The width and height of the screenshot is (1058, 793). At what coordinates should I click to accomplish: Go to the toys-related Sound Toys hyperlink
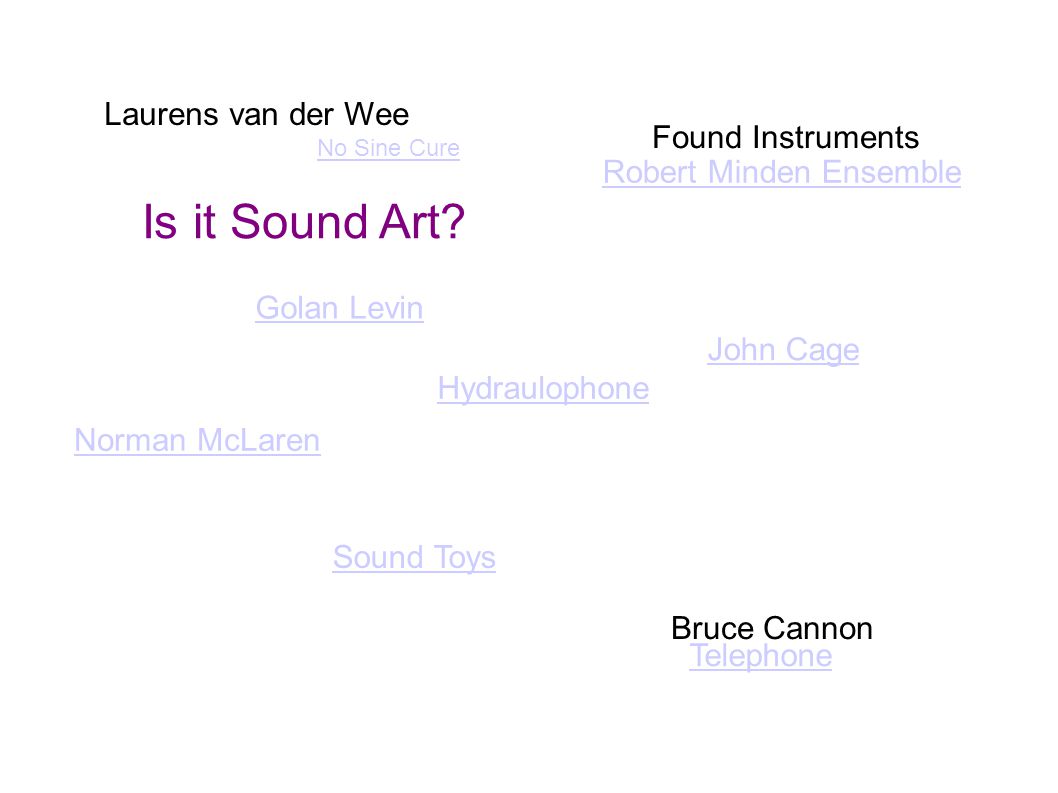coord(414,558)
